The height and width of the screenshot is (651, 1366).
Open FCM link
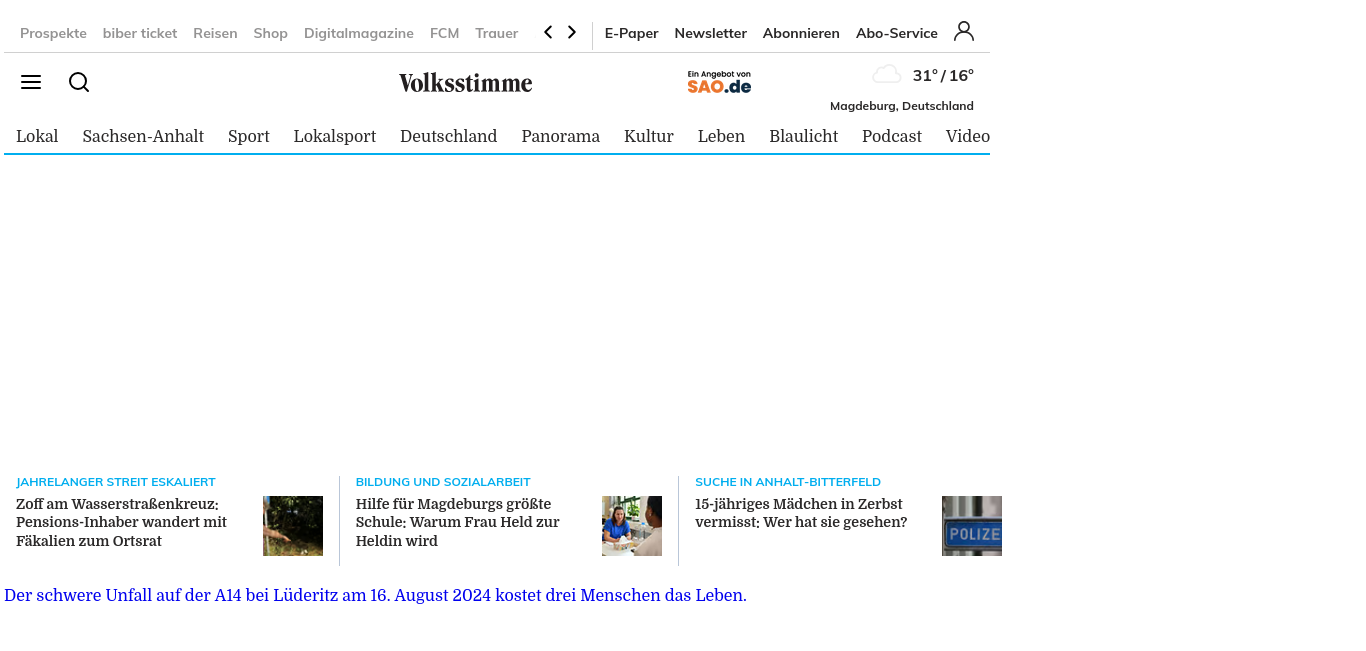444,33
